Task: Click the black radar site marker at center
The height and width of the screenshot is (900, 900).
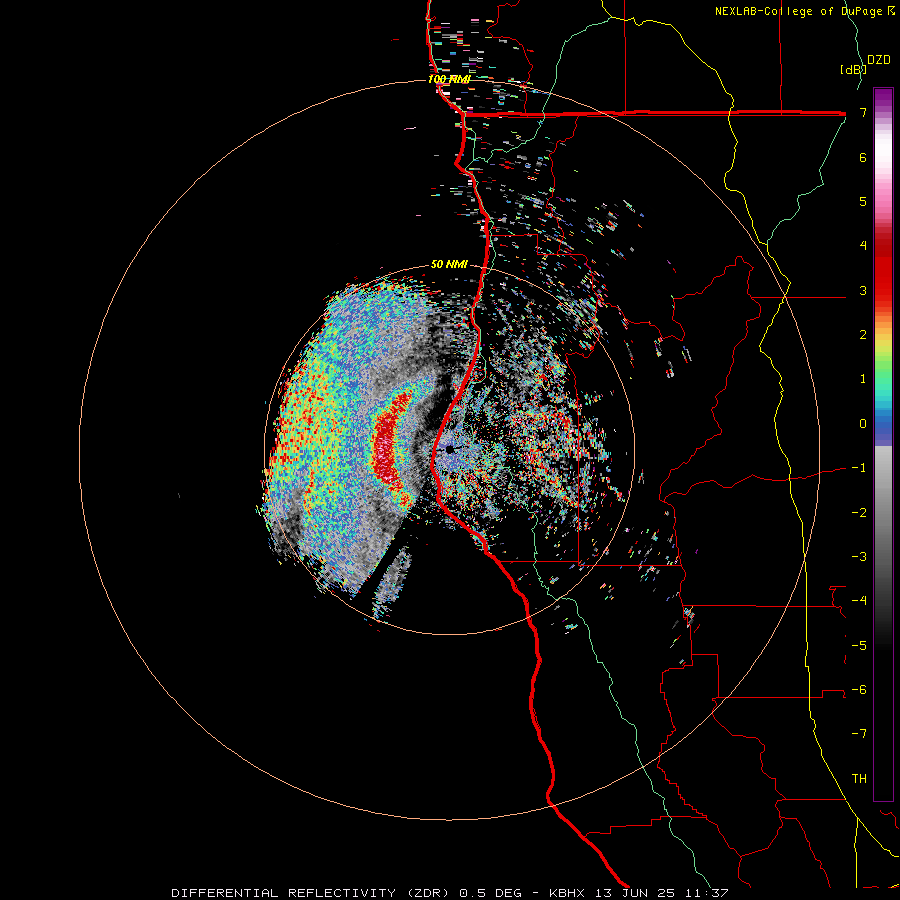Action: coord(449,449)
